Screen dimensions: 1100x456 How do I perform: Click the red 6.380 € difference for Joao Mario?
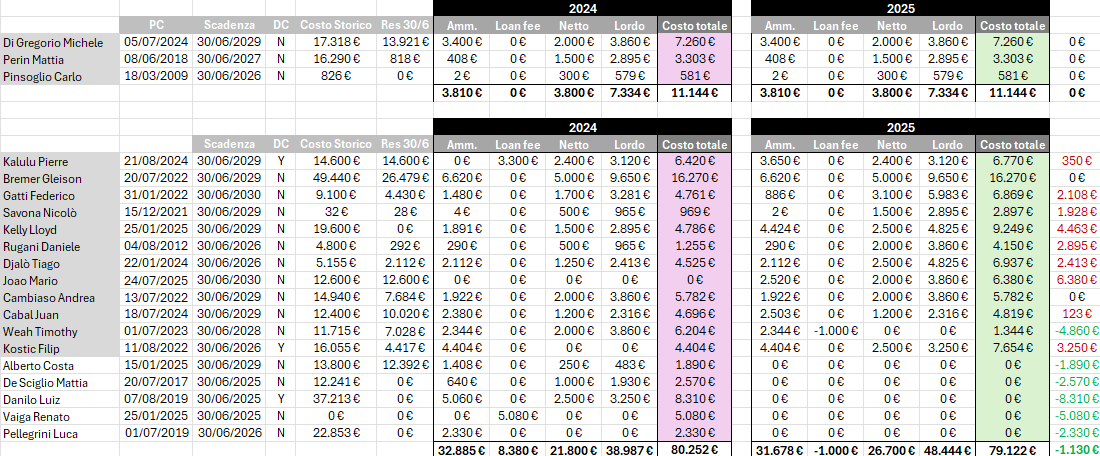[x=1074, y=281]
